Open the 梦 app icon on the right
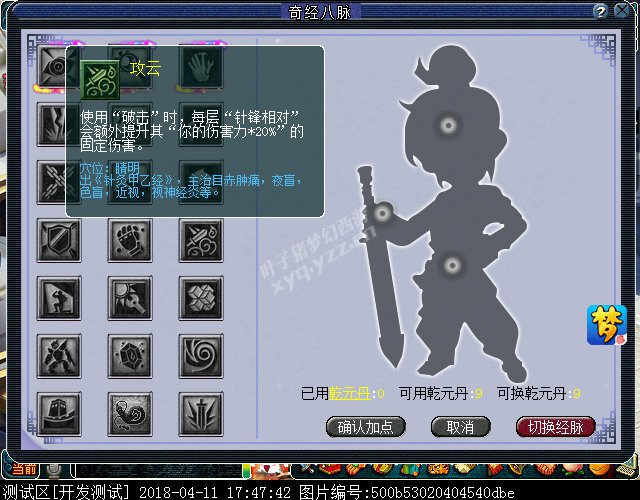This screenshot has width=640, height=500. coord(607,325)
